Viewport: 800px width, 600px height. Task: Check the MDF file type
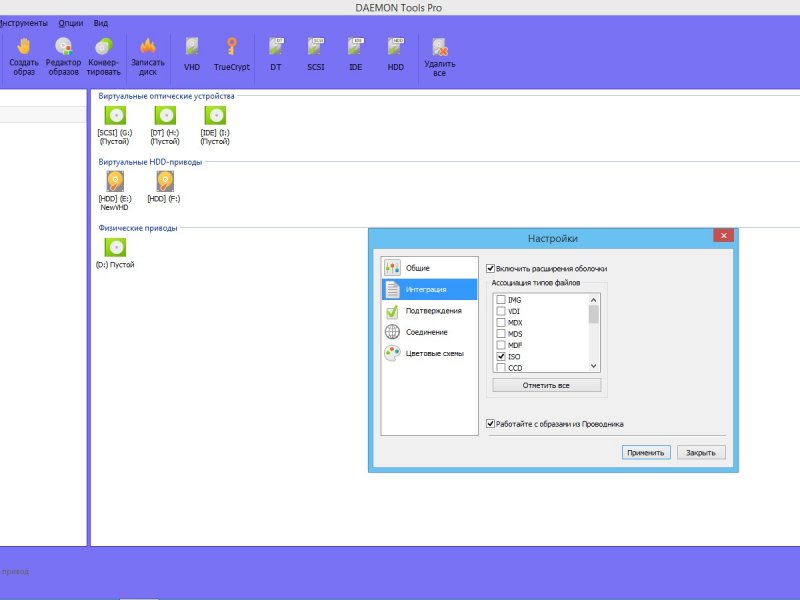click(x=501, y=345)
